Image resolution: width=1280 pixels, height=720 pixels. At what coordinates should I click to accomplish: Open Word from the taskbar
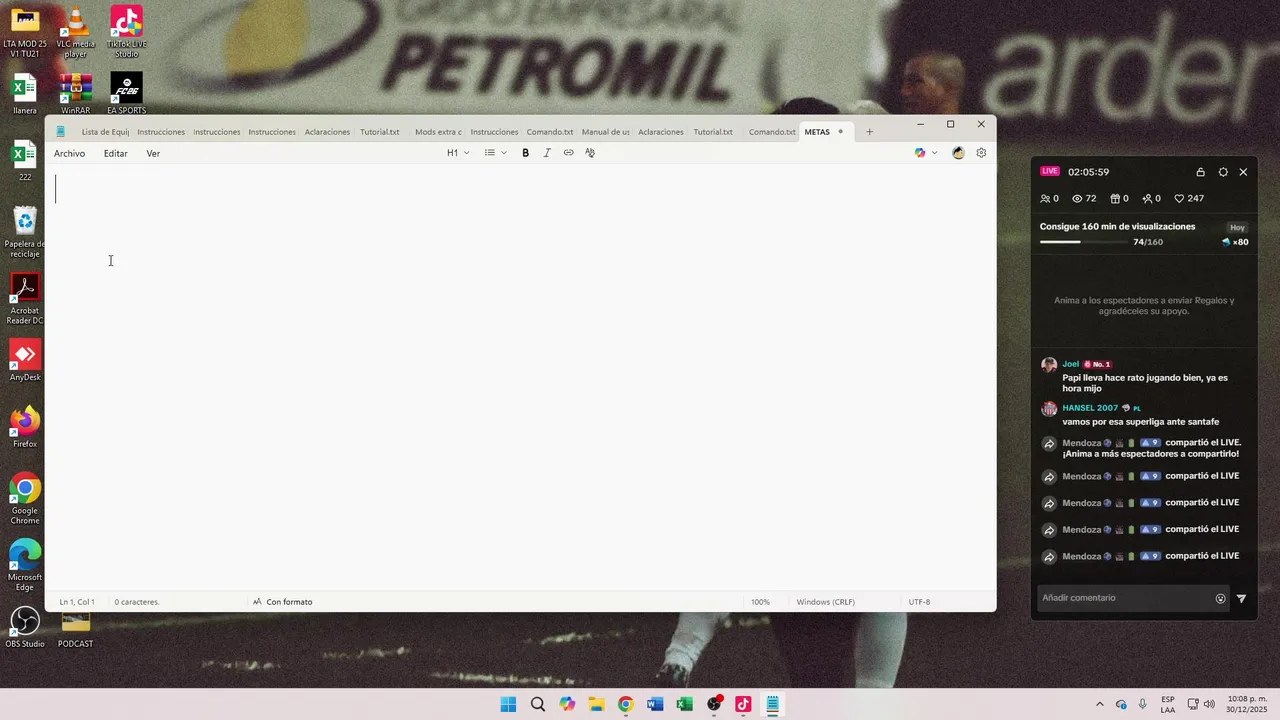pyautogui.click(x=655, y=704)
